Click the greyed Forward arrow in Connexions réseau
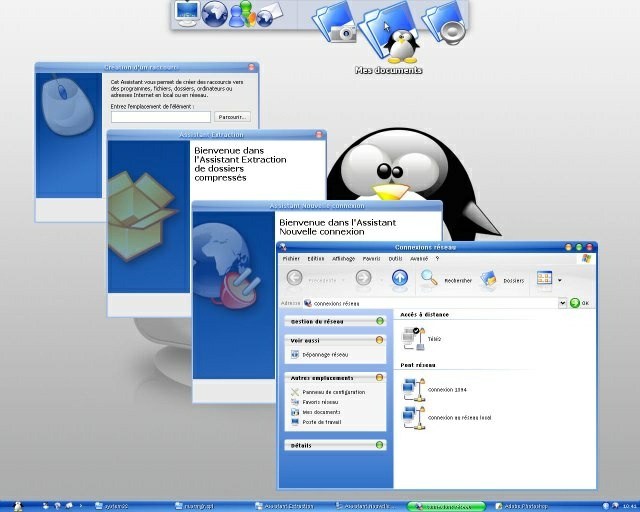Viewport: 640px width, 512px height. click(x=363, y=278)
